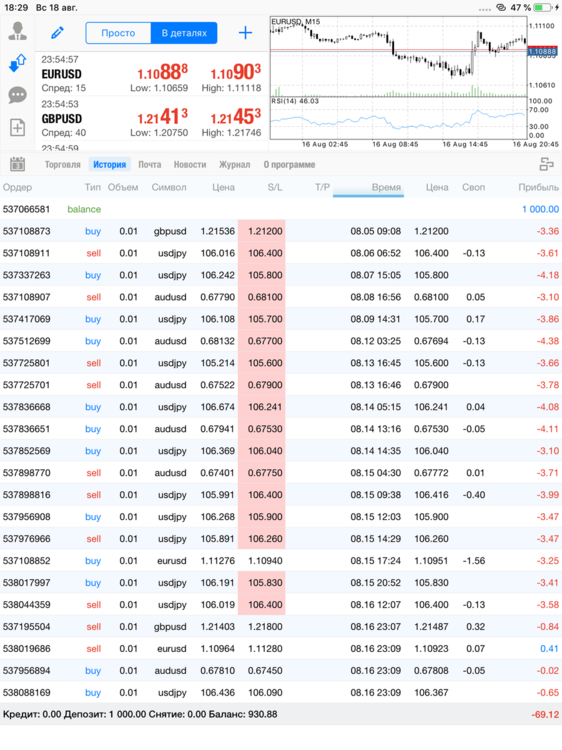Screen dimensions: 562x750
Task: Tap EURUSD ask price 1.10903
Action: tap(236, 72)
